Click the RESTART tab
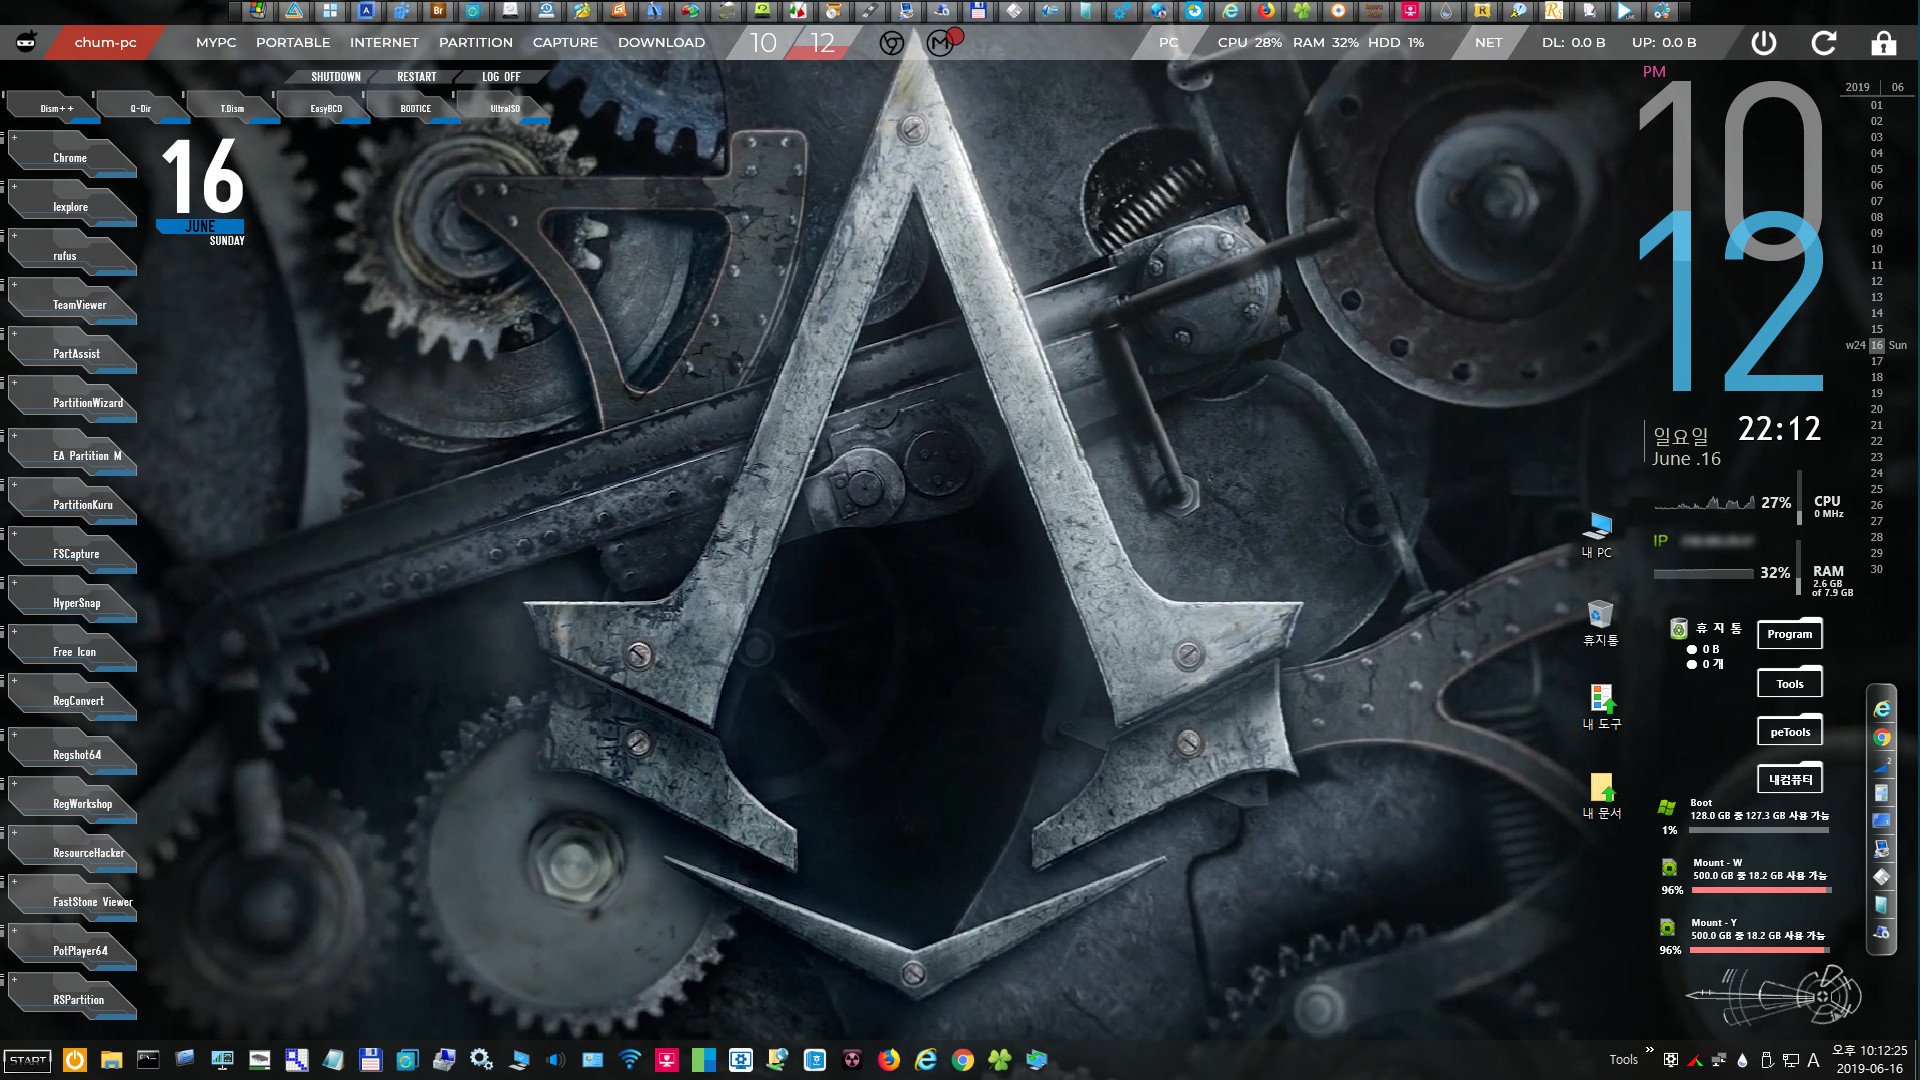 tap(417, 77)
